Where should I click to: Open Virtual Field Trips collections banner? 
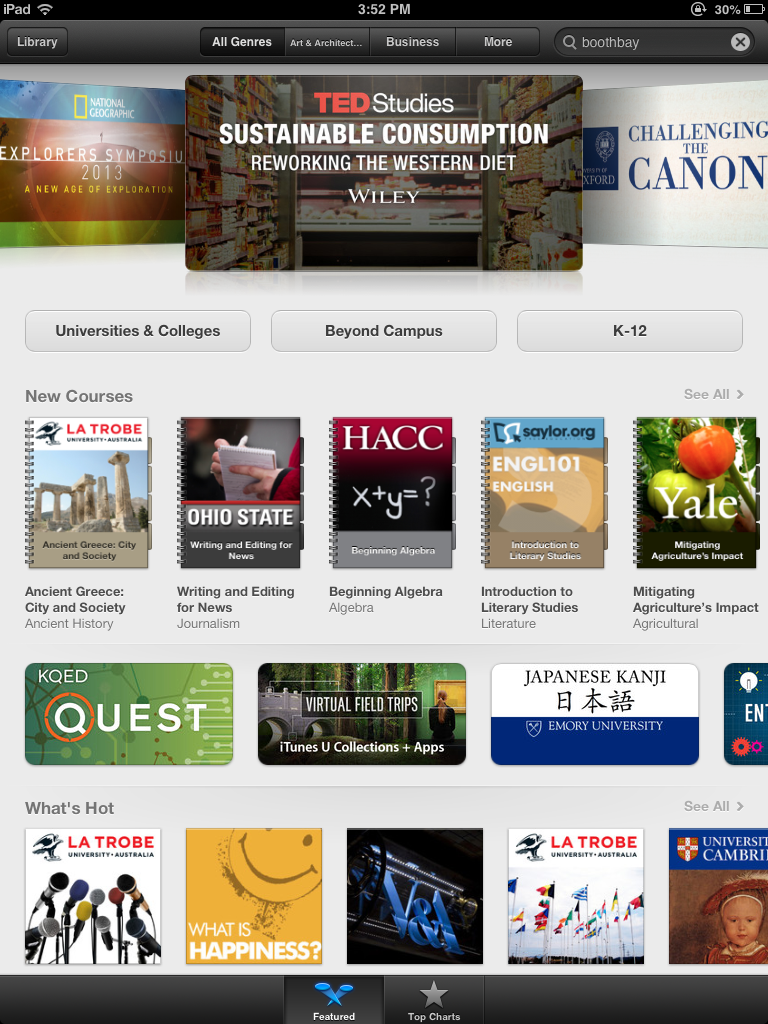(362, 714)
